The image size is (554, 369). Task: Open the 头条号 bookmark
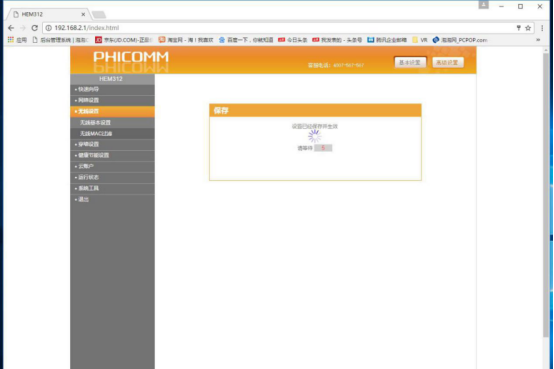click(337, 40)
